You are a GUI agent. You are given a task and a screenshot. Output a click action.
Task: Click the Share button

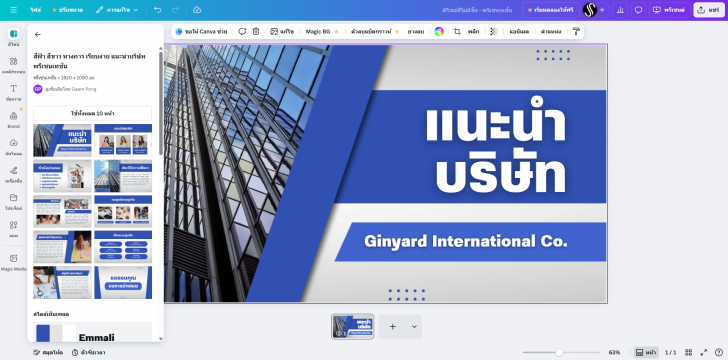709,10
